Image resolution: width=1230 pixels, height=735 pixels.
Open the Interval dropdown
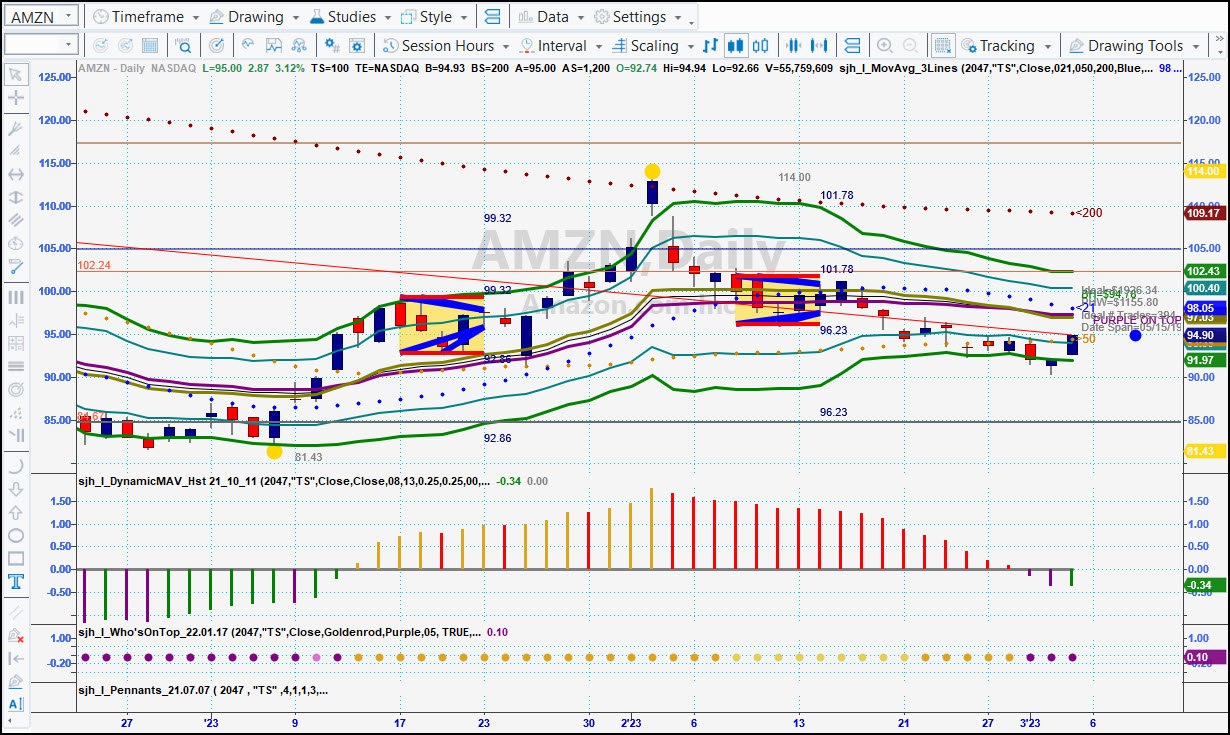point(562,46)
